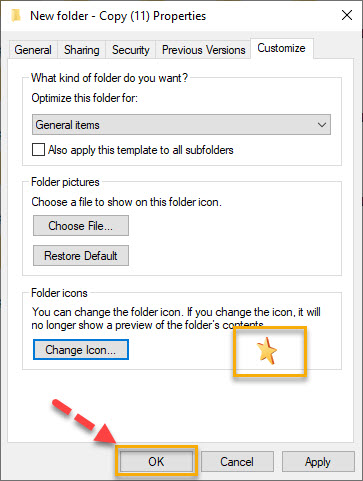Click Restore Default button
Screen dimensions: 363x481
coord(81,256)
